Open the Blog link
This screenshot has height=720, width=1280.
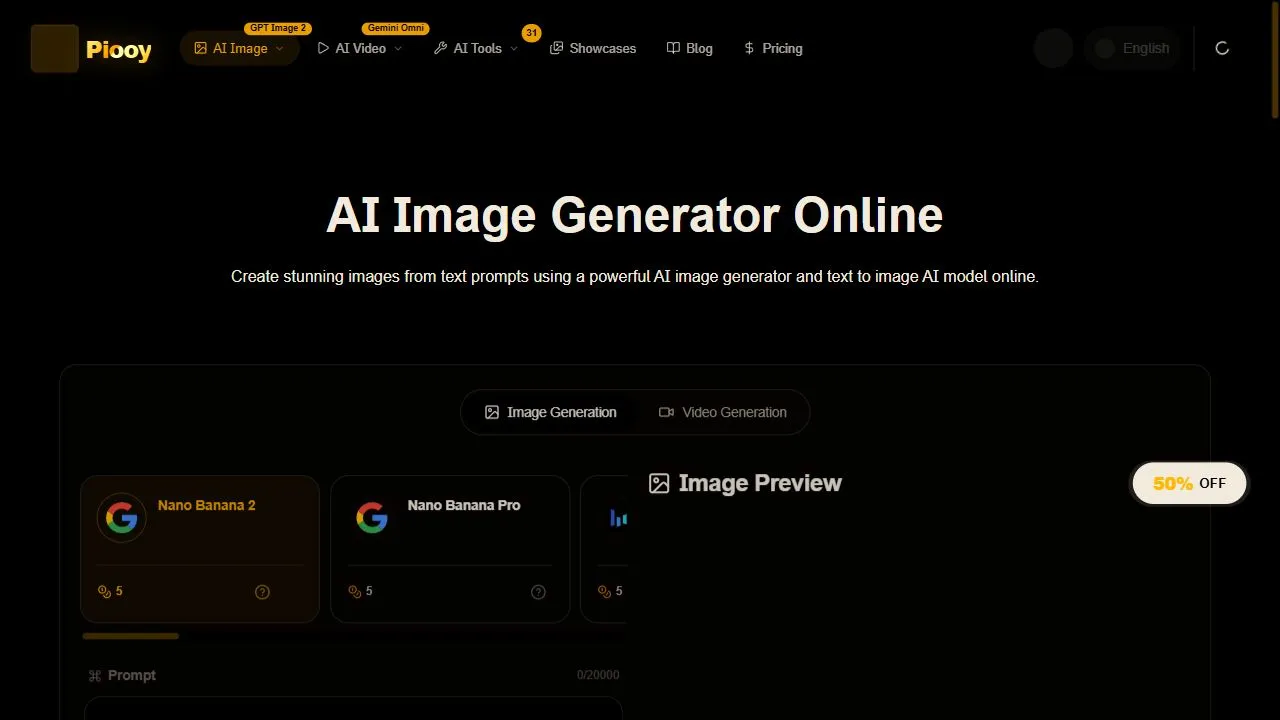pos(690,48)
